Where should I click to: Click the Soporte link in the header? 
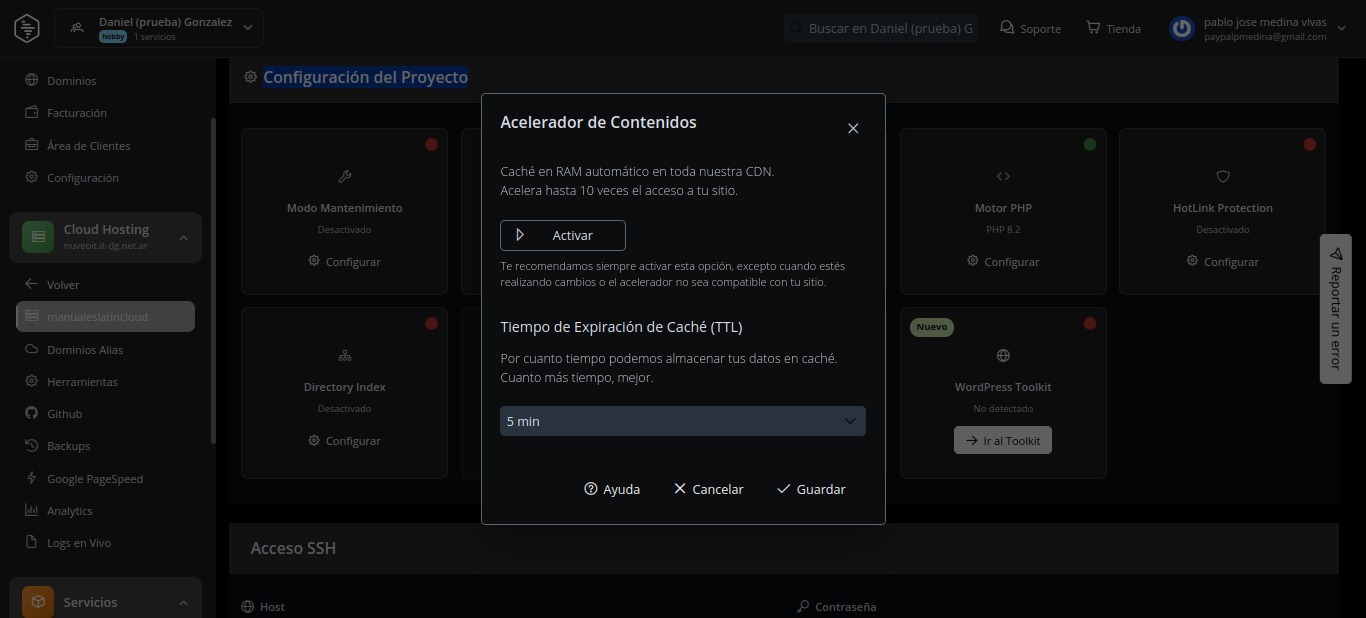pos(1030,28)
